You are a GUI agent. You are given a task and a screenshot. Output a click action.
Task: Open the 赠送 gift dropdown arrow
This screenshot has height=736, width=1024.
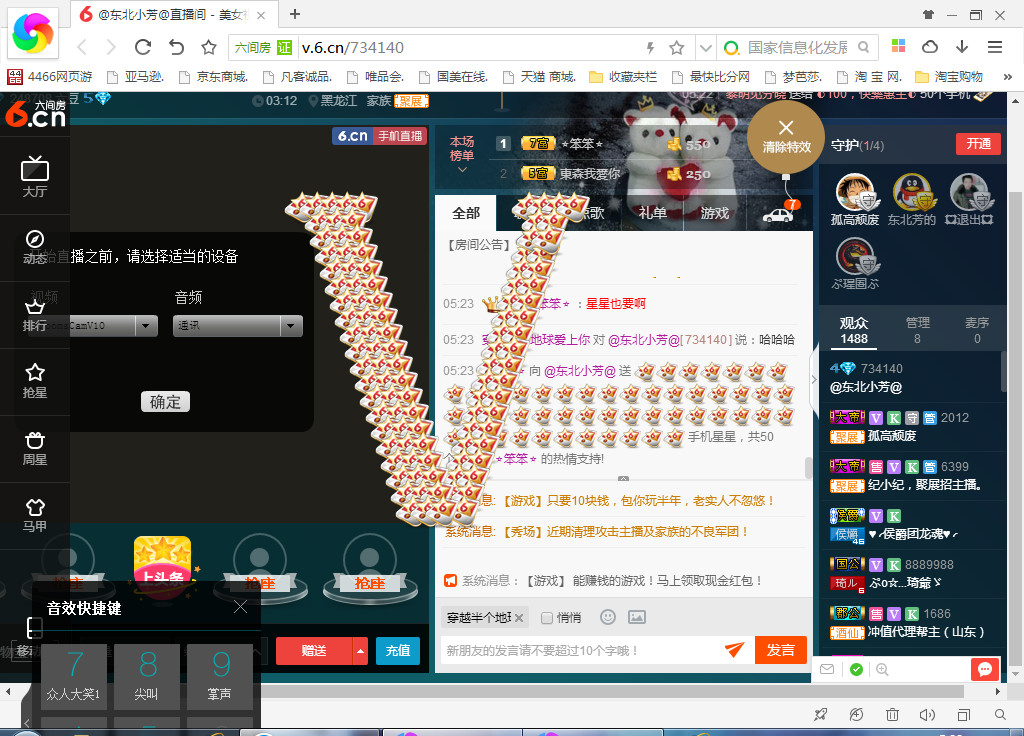click(360, 651)
